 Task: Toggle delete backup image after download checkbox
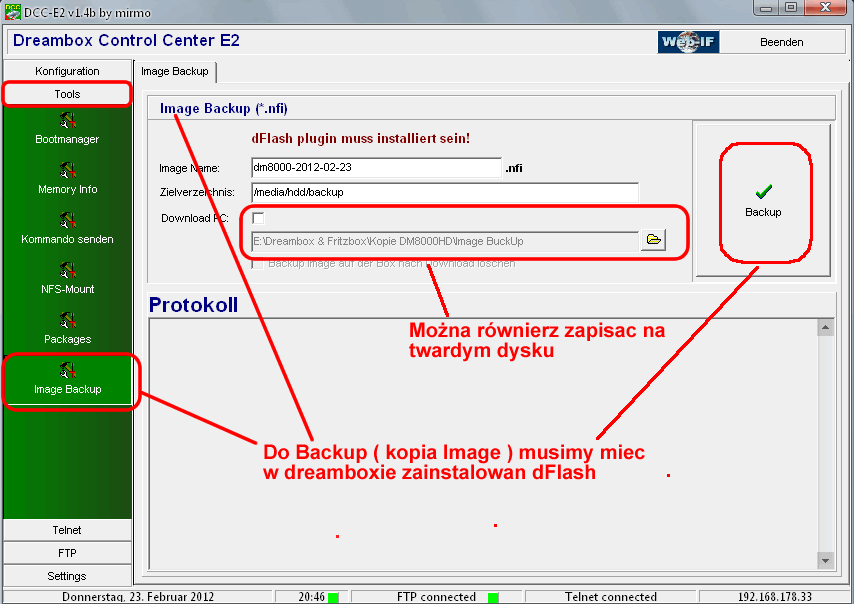[258, 263]
